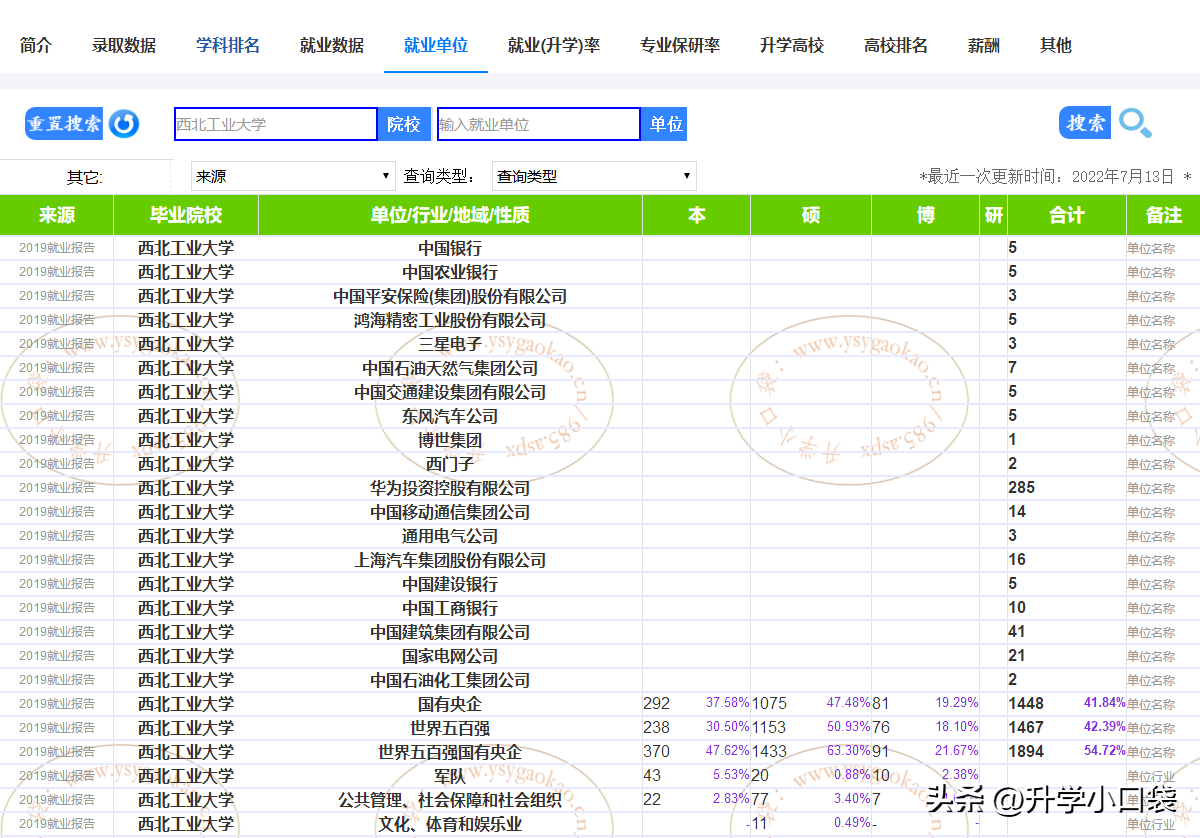The width and height of the screenshot is (1200, 838).
Task: Select the 世界五百强国有央企 row label
Action: pyautogui.click(x=450, y=752)
